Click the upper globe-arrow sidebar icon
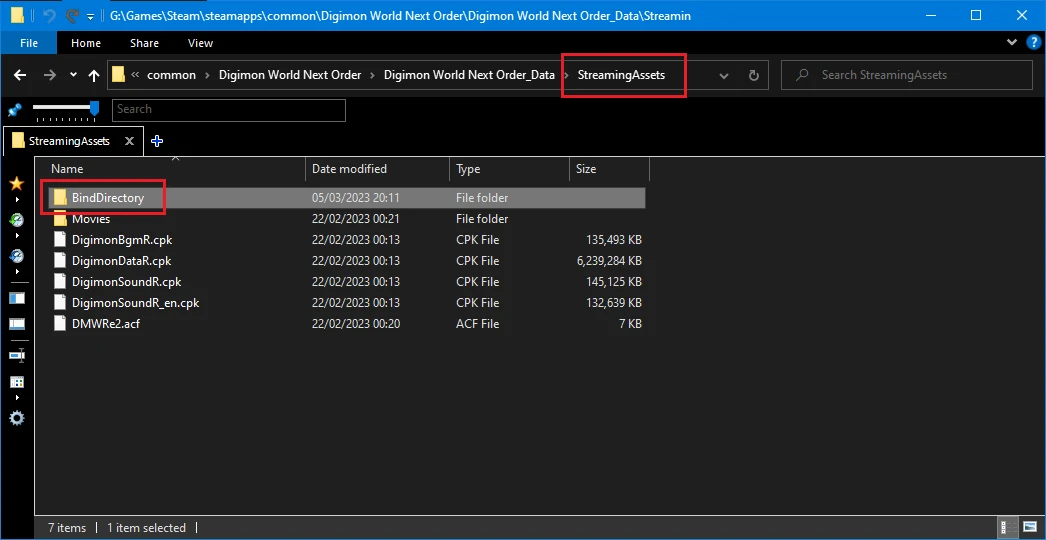Viewport: 1046px width, 540px height. coord(17,220)
